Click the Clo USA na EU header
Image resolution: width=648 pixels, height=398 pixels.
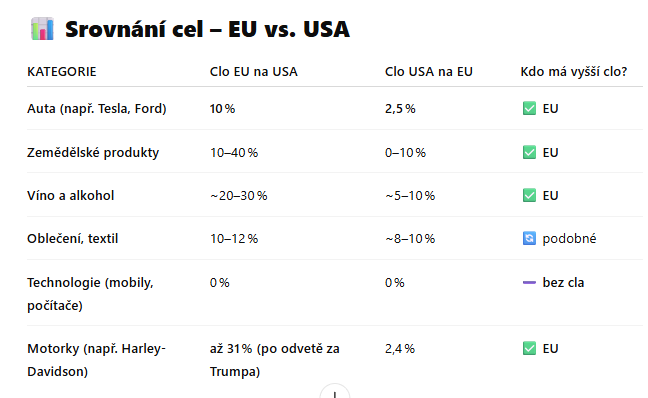tap(429, 71)
